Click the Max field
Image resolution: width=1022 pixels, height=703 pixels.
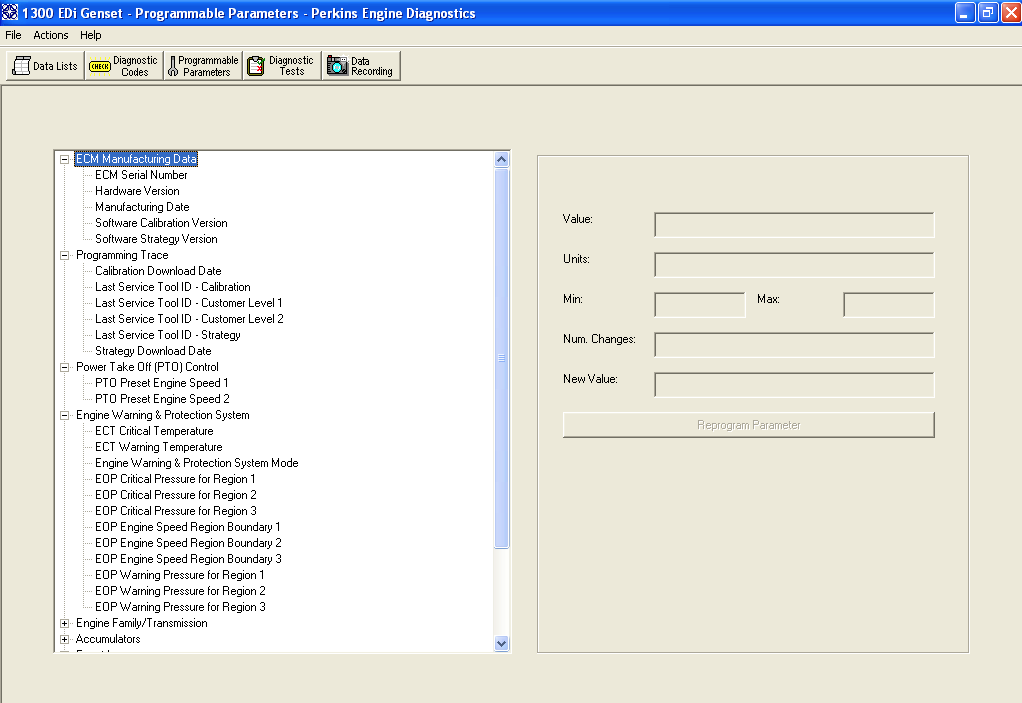pyautogui.click(x=888, y=305)
